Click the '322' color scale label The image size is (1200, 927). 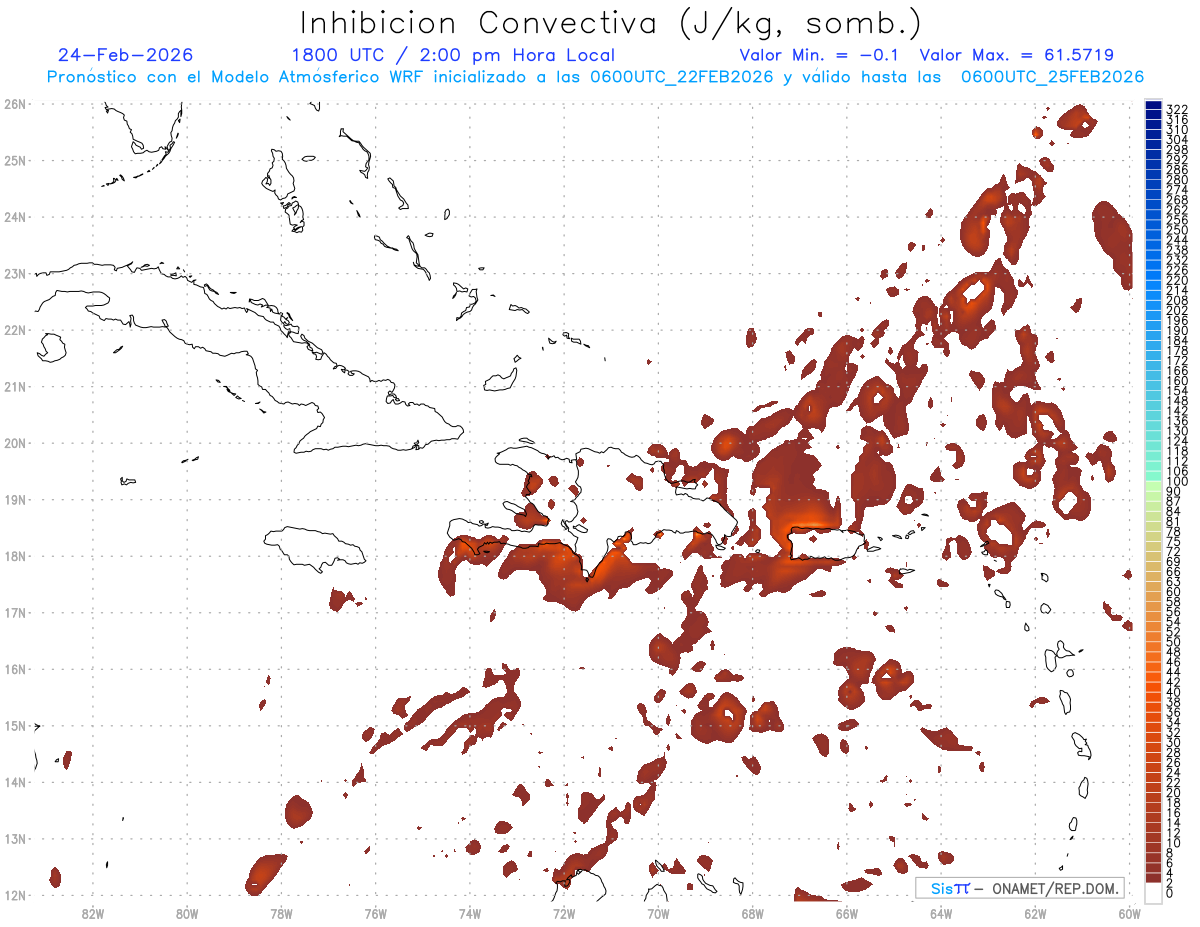click(1177, 108)
